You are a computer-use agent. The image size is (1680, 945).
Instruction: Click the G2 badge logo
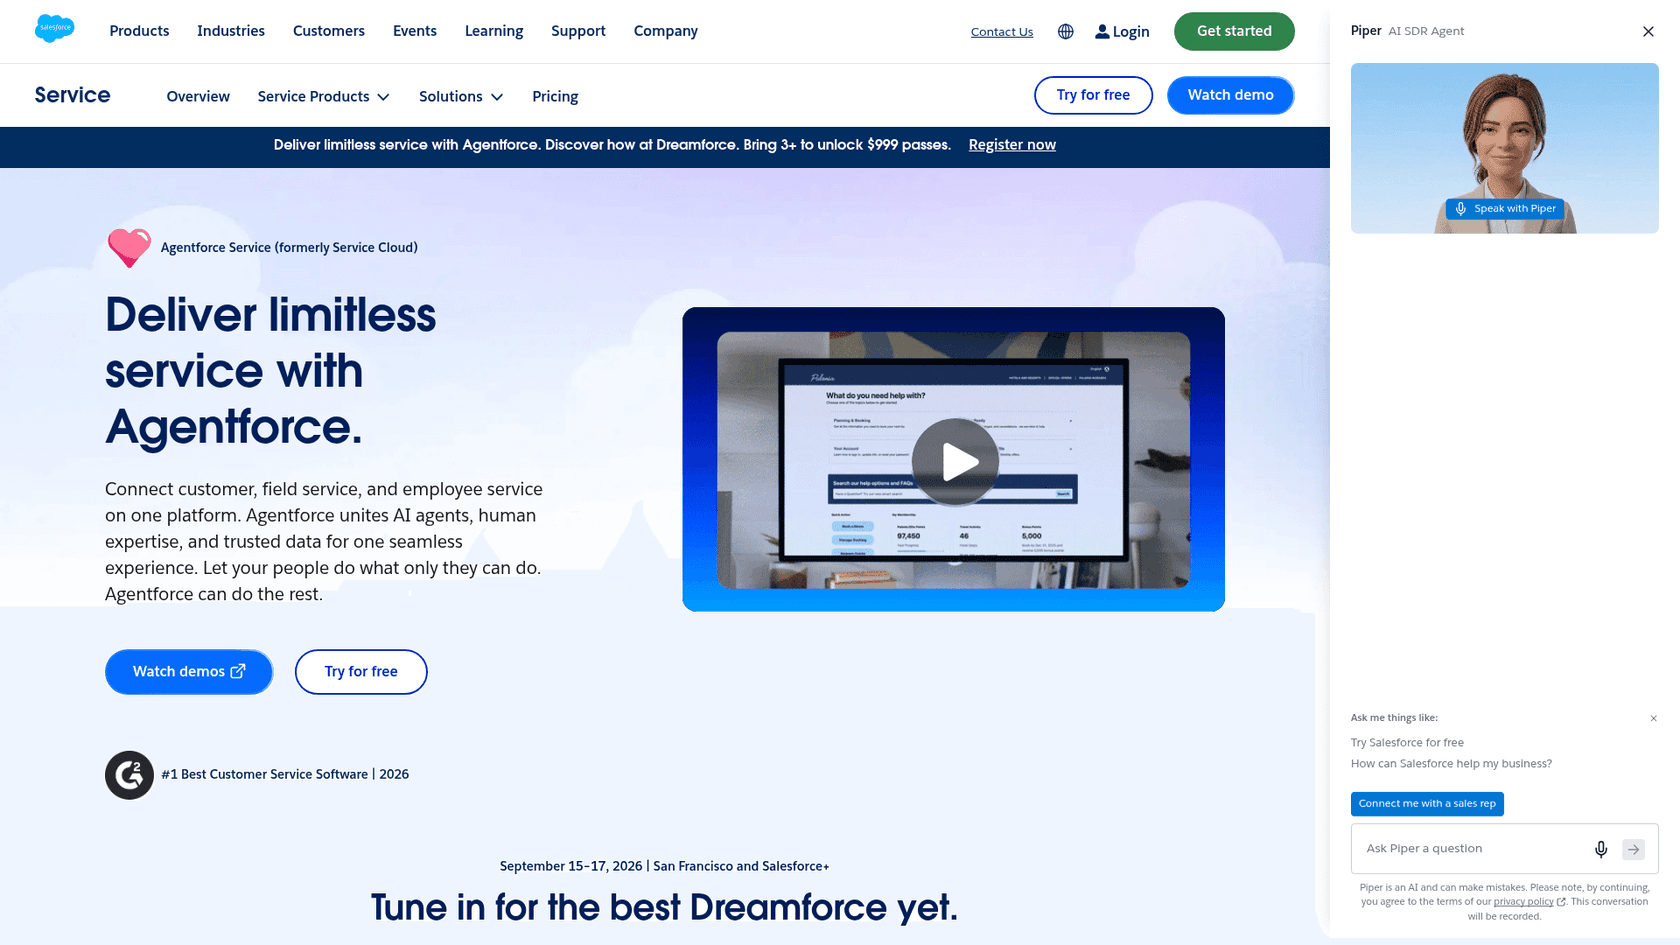point(129,775)
